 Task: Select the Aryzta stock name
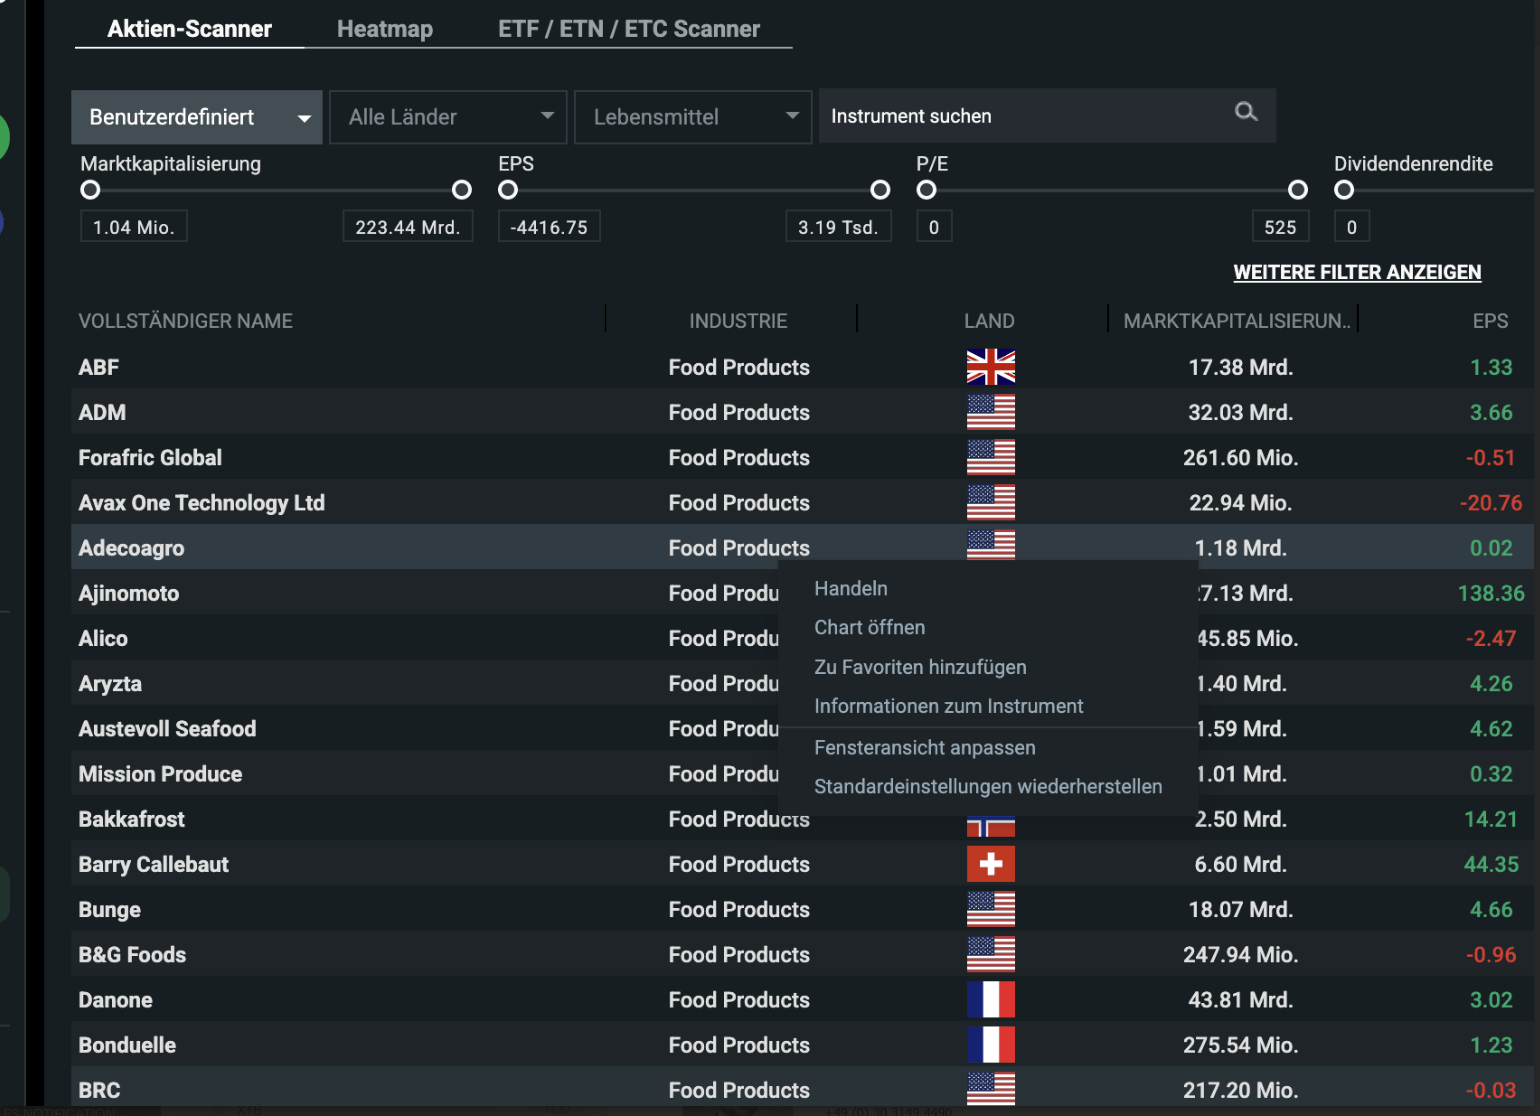click(110, 684)
